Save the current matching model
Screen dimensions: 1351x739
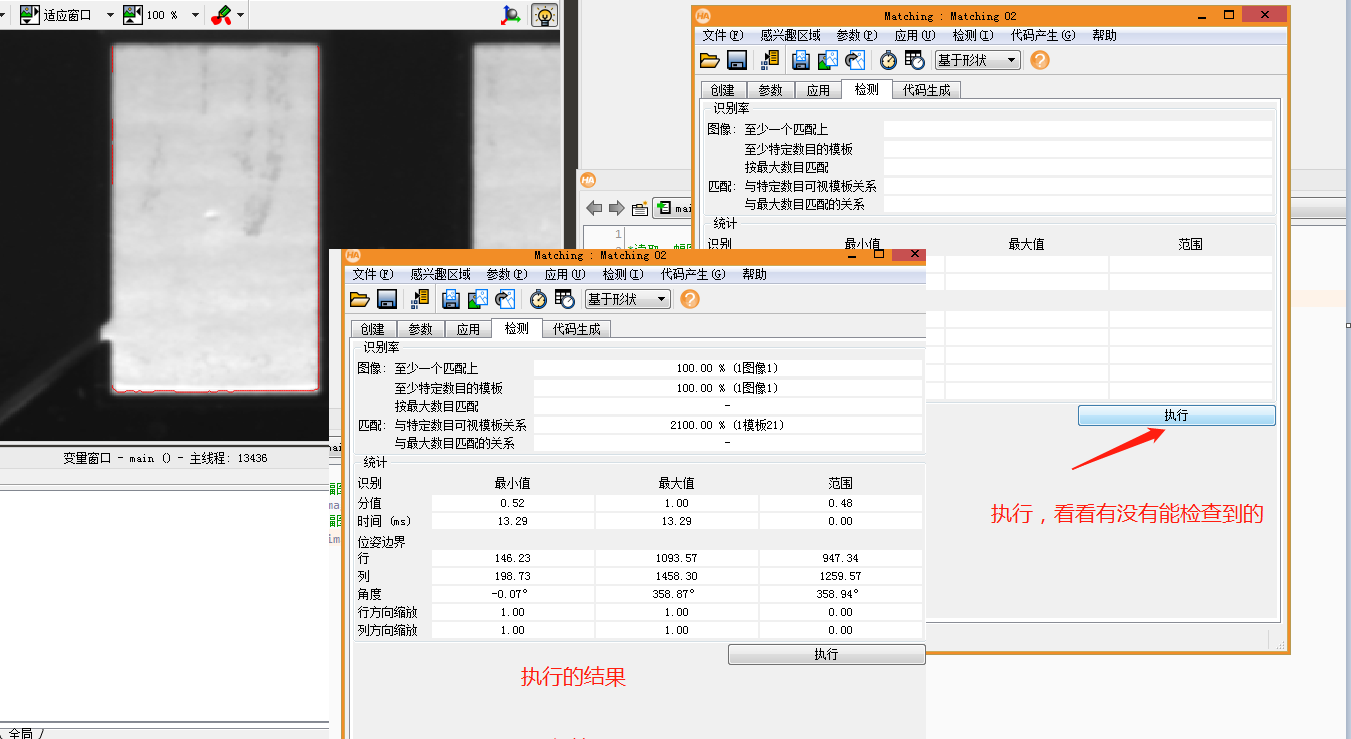(x=386, y=298)
